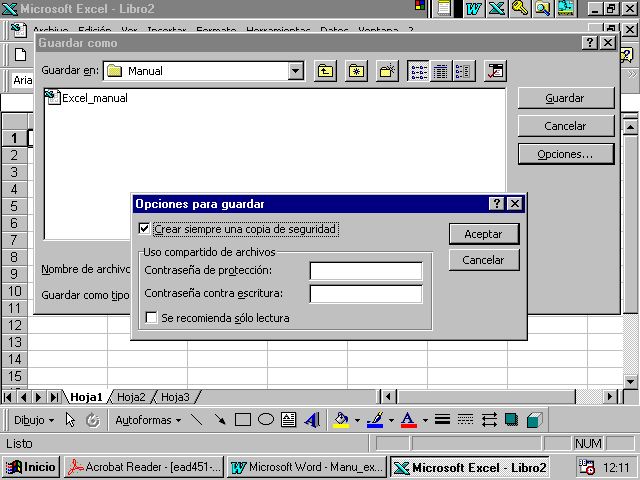640x480 pixels.
Task: Switch to list view in the file dialog
Action: [419, 71]
